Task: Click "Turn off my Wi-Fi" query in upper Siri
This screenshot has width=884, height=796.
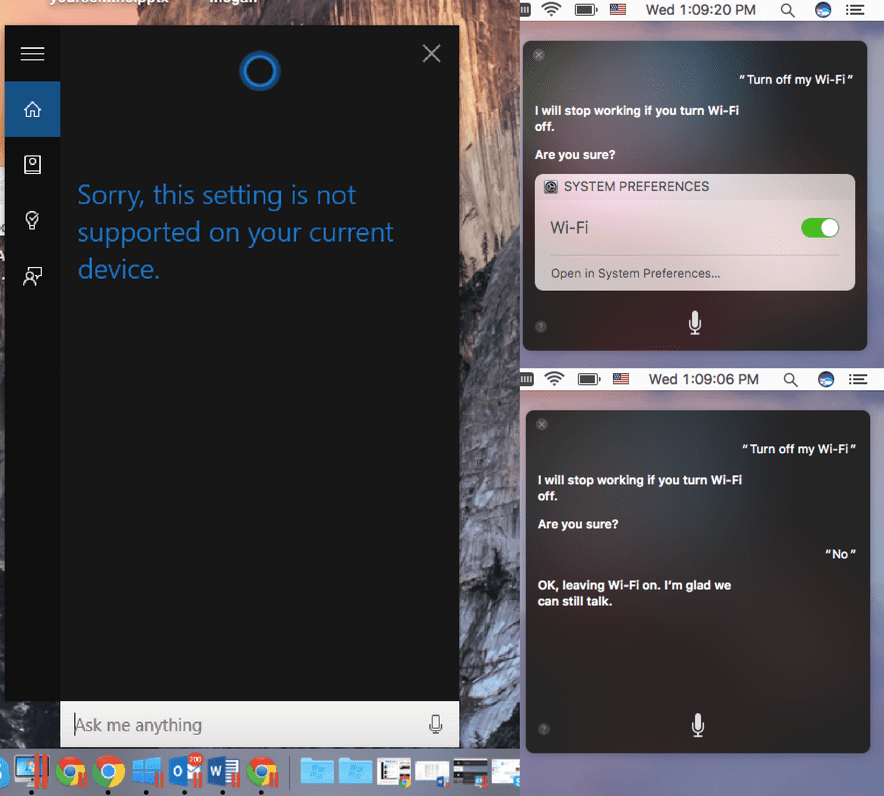Action: click(795, 79)
